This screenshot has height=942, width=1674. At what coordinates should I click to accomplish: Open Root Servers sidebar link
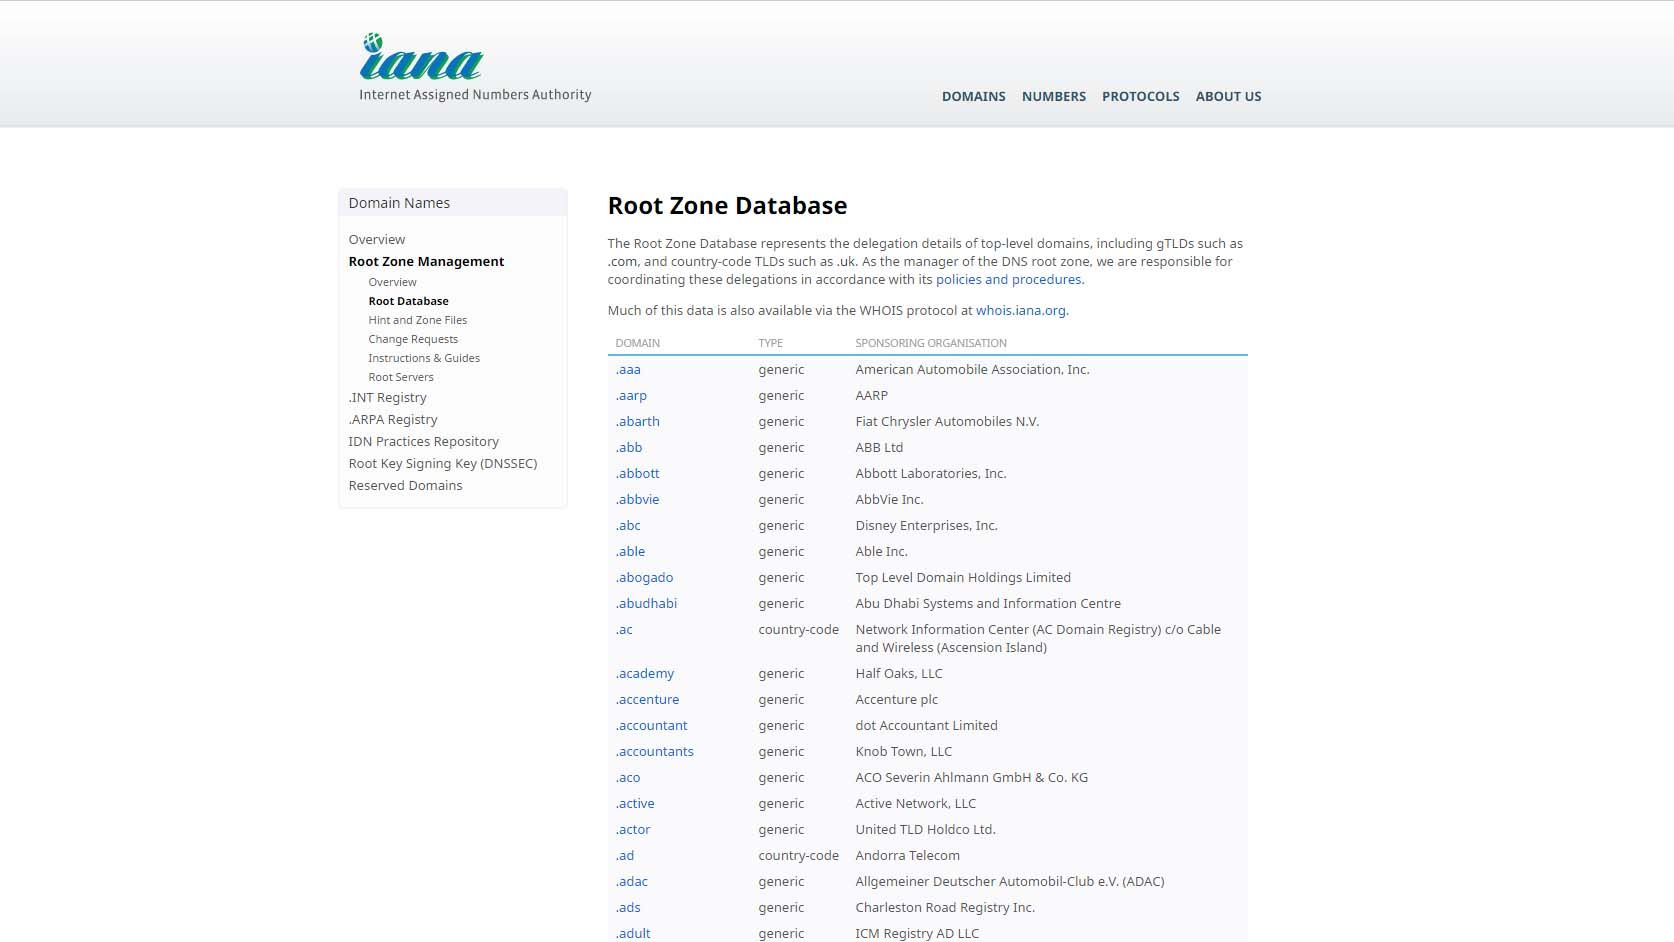tap(400, 377)
